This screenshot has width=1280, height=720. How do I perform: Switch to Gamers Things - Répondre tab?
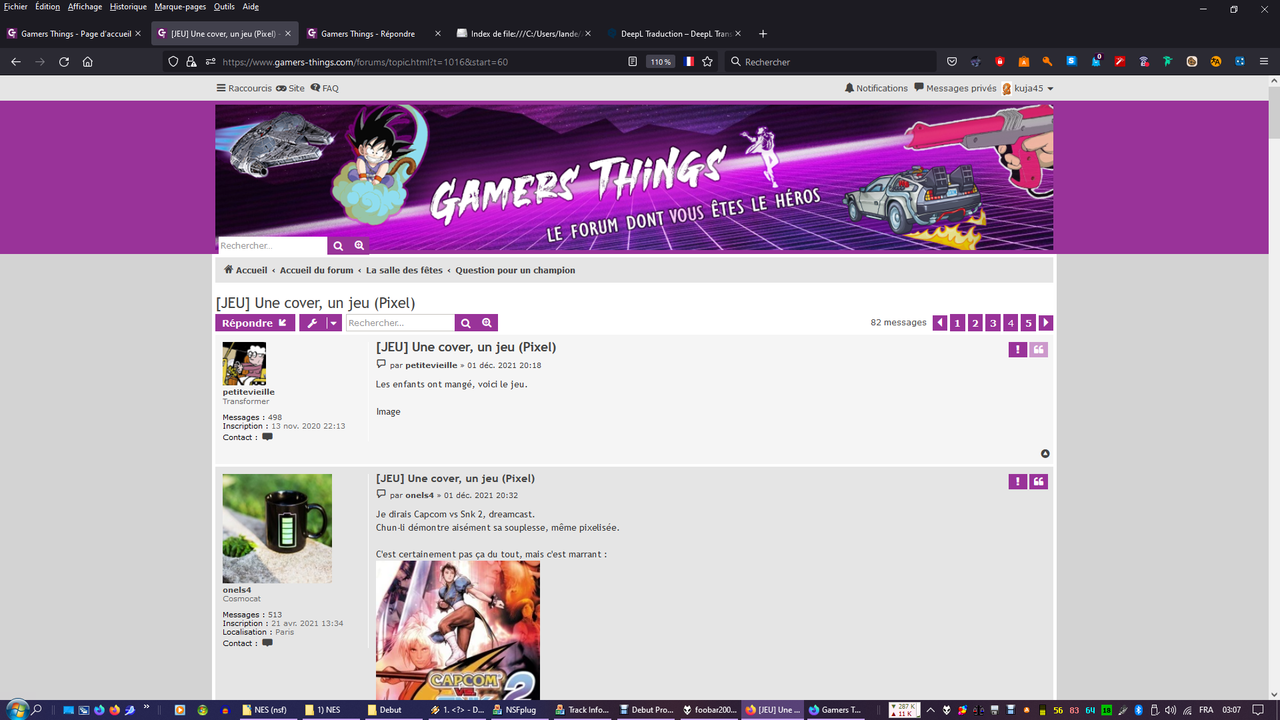(375, 33)
